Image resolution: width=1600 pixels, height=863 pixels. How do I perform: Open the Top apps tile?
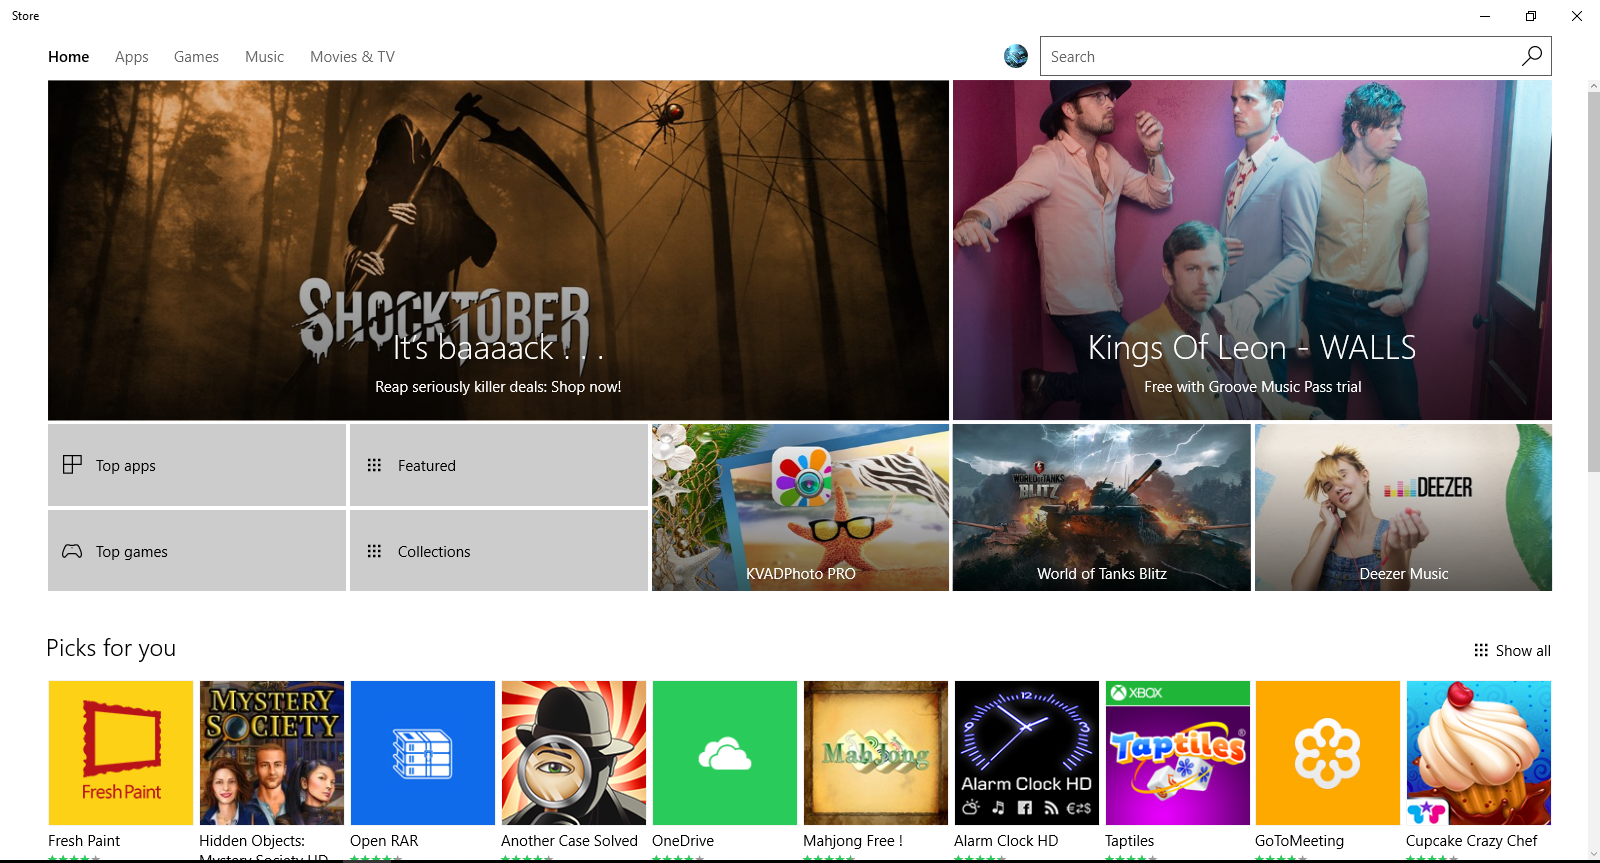pyautogui.click(x=197, y=465)
